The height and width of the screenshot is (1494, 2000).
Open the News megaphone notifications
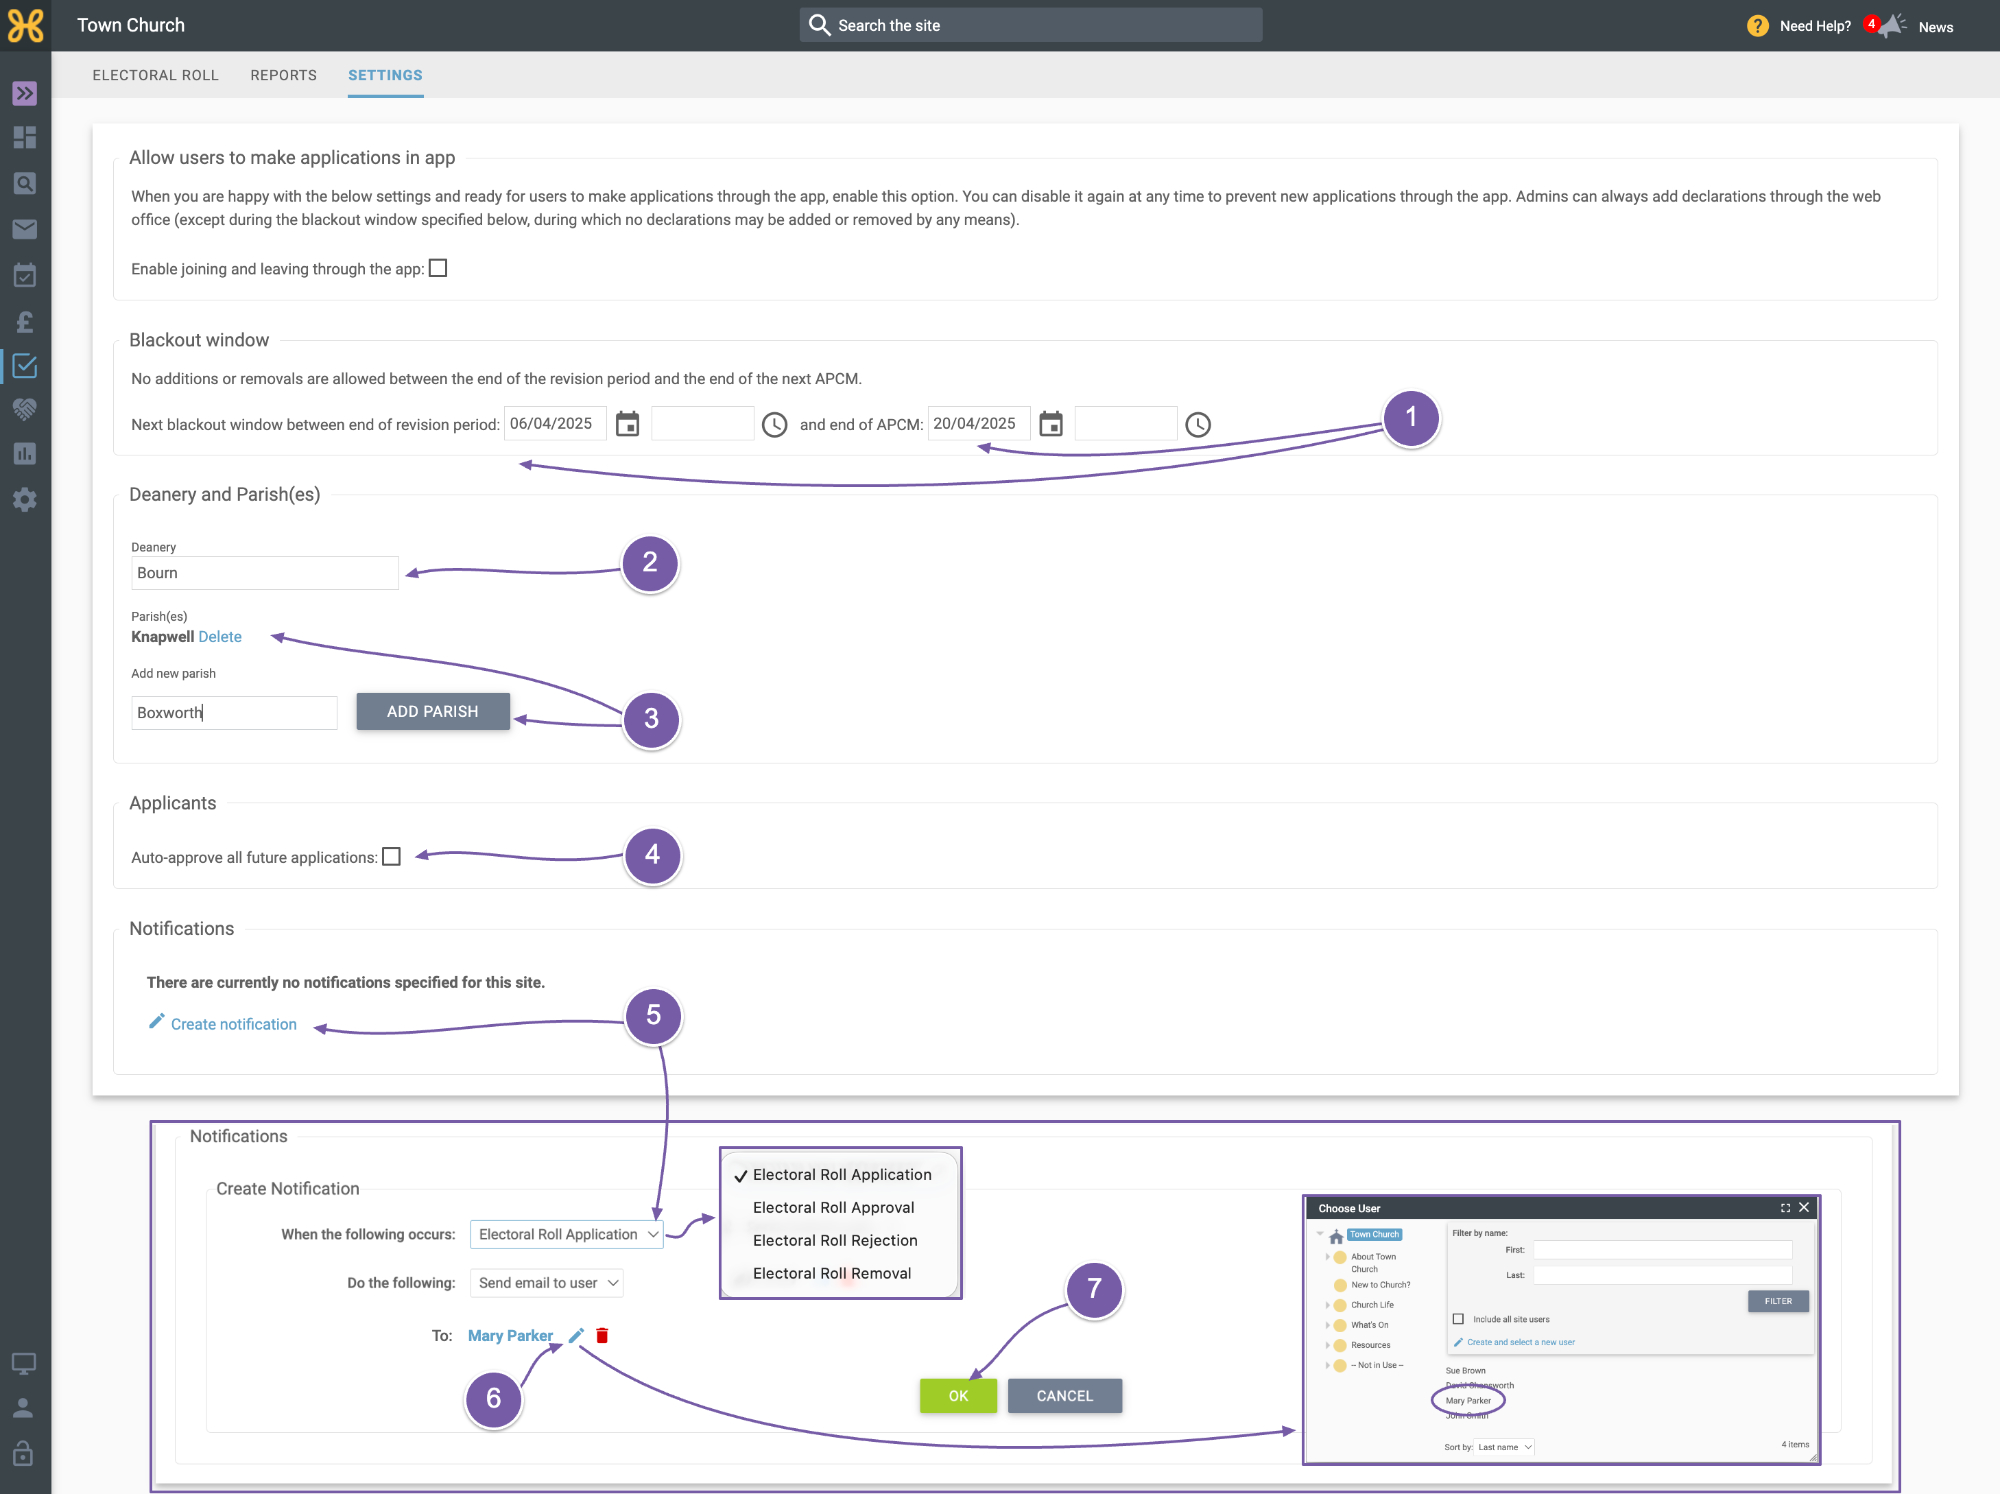(x=1891, y=26)
